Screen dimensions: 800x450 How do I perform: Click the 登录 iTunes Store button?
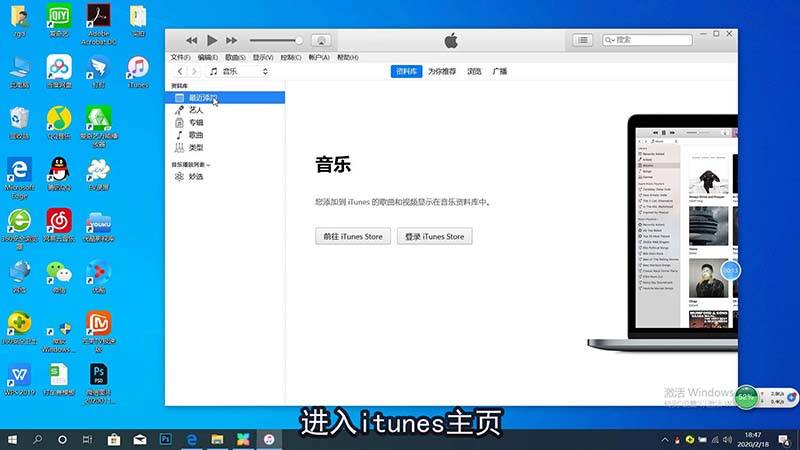pos(435,236)
